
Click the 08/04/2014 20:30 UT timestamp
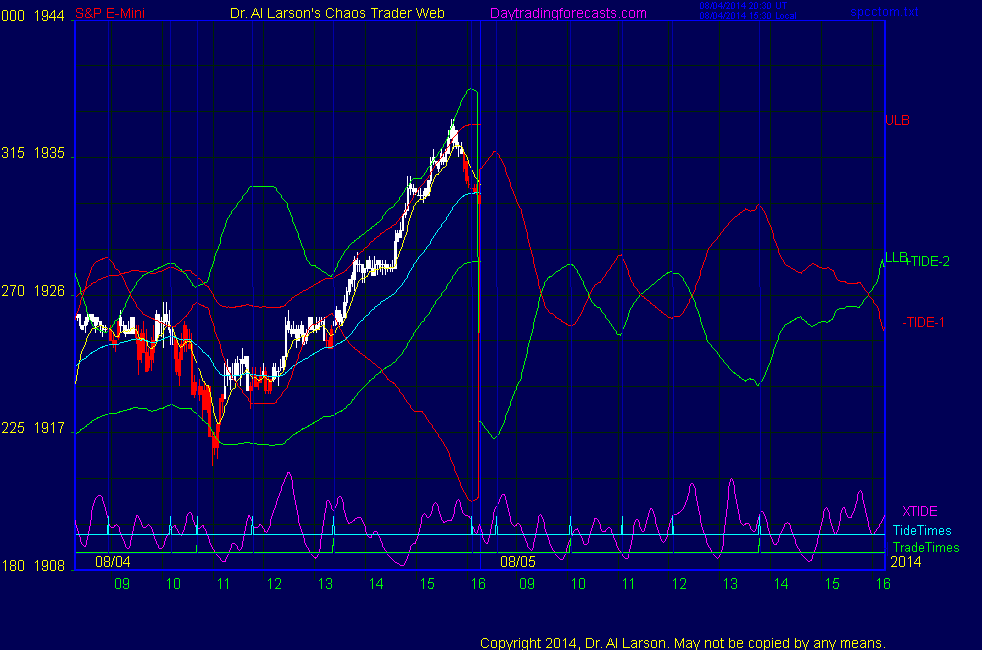[x=743, y=6]
